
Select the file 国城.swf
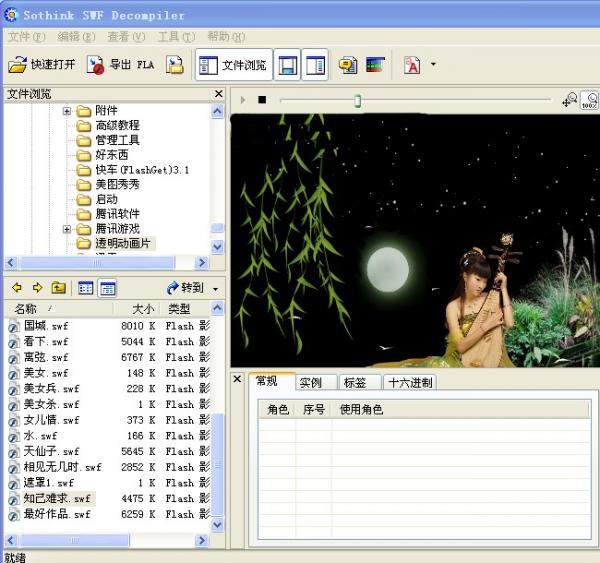pos(38,326)
